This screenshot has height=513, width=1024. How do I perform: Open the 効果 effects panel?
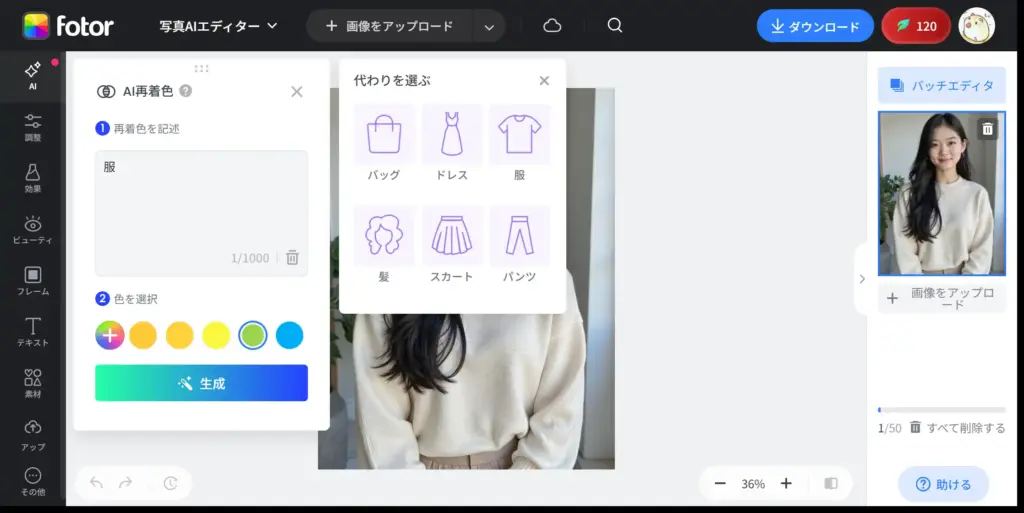pyautogui.click(x=32, y=178)
